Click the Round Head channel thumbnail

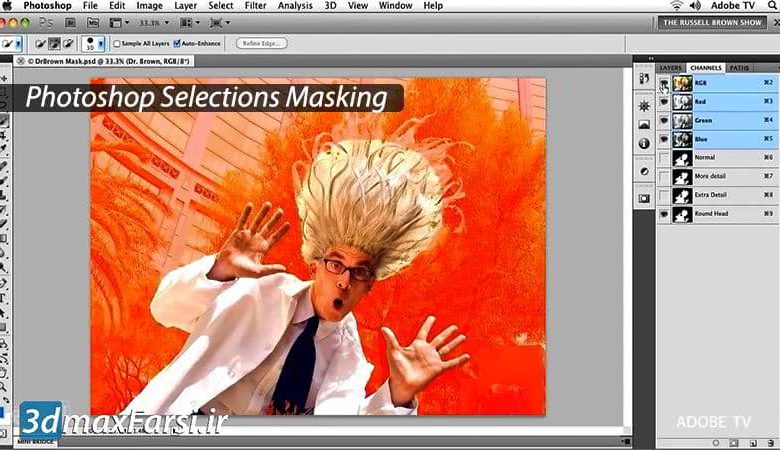coord(682,214)
